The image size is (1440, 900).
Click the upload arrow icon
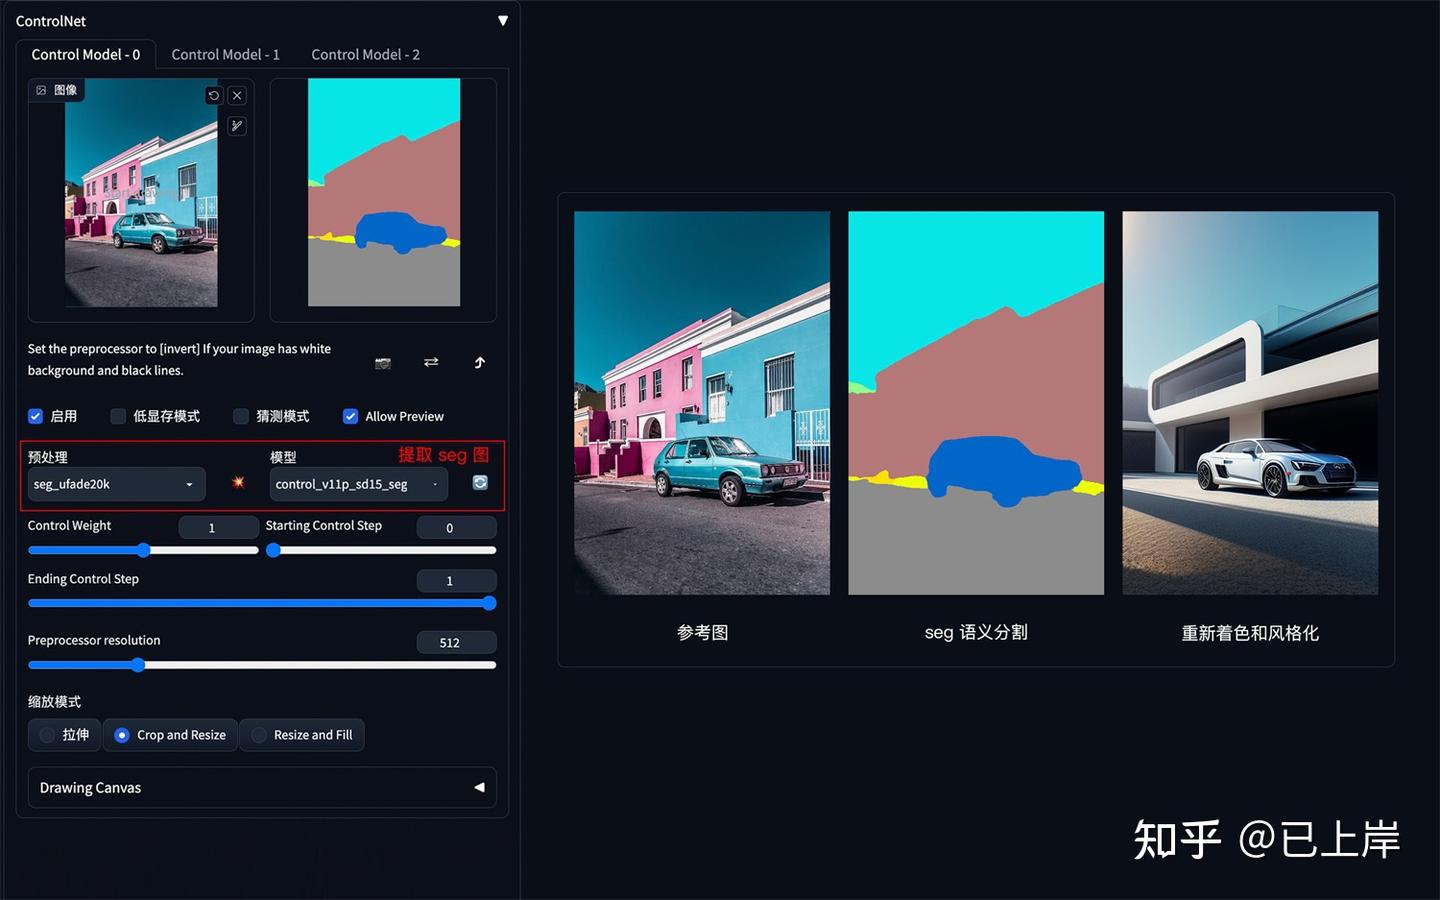pyautogui.click(x=480, y=363)
